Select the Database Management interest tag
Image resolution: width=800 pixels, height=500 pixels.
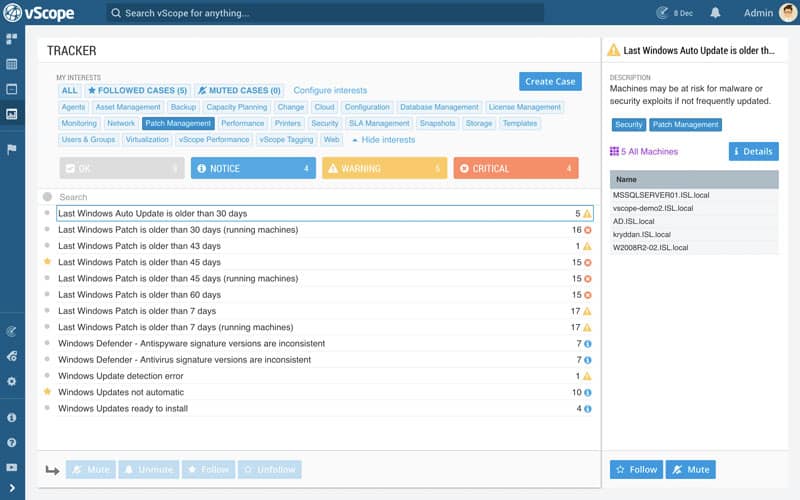439,107
